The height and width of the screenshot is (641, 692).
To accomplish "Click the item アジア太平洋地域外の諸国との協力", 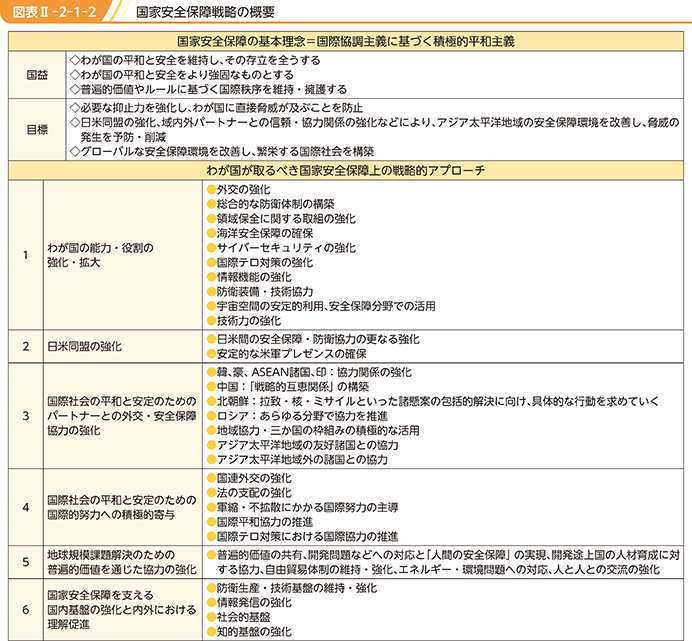I will (x=297, y=460).
